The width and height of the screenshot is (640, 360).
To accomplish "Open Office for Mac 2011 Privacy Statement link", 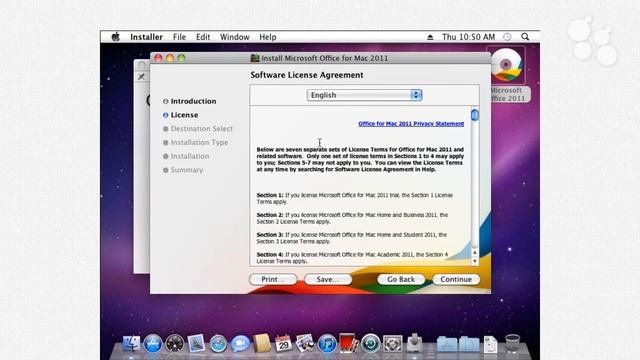I will point(411,123).
